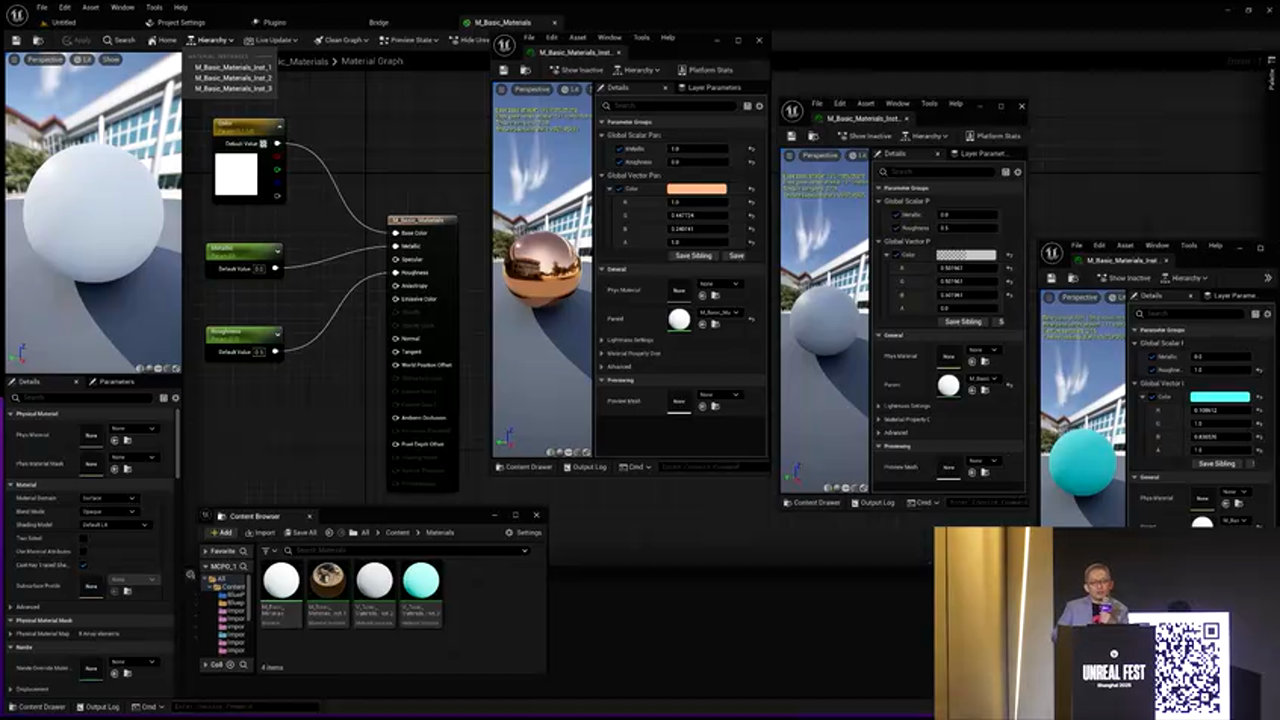Click Save Sibling in the copper material window
The height and width of the screenshot is (720, 1280).
coord(693,255)
